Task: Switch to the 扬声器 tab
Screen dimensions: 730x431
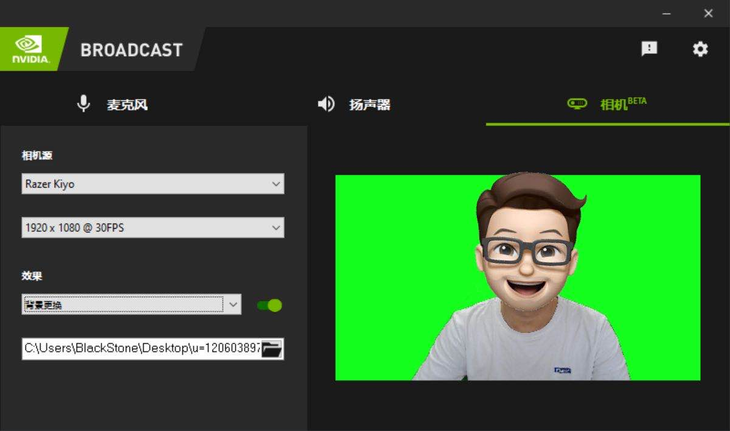Action: point(369,105)
